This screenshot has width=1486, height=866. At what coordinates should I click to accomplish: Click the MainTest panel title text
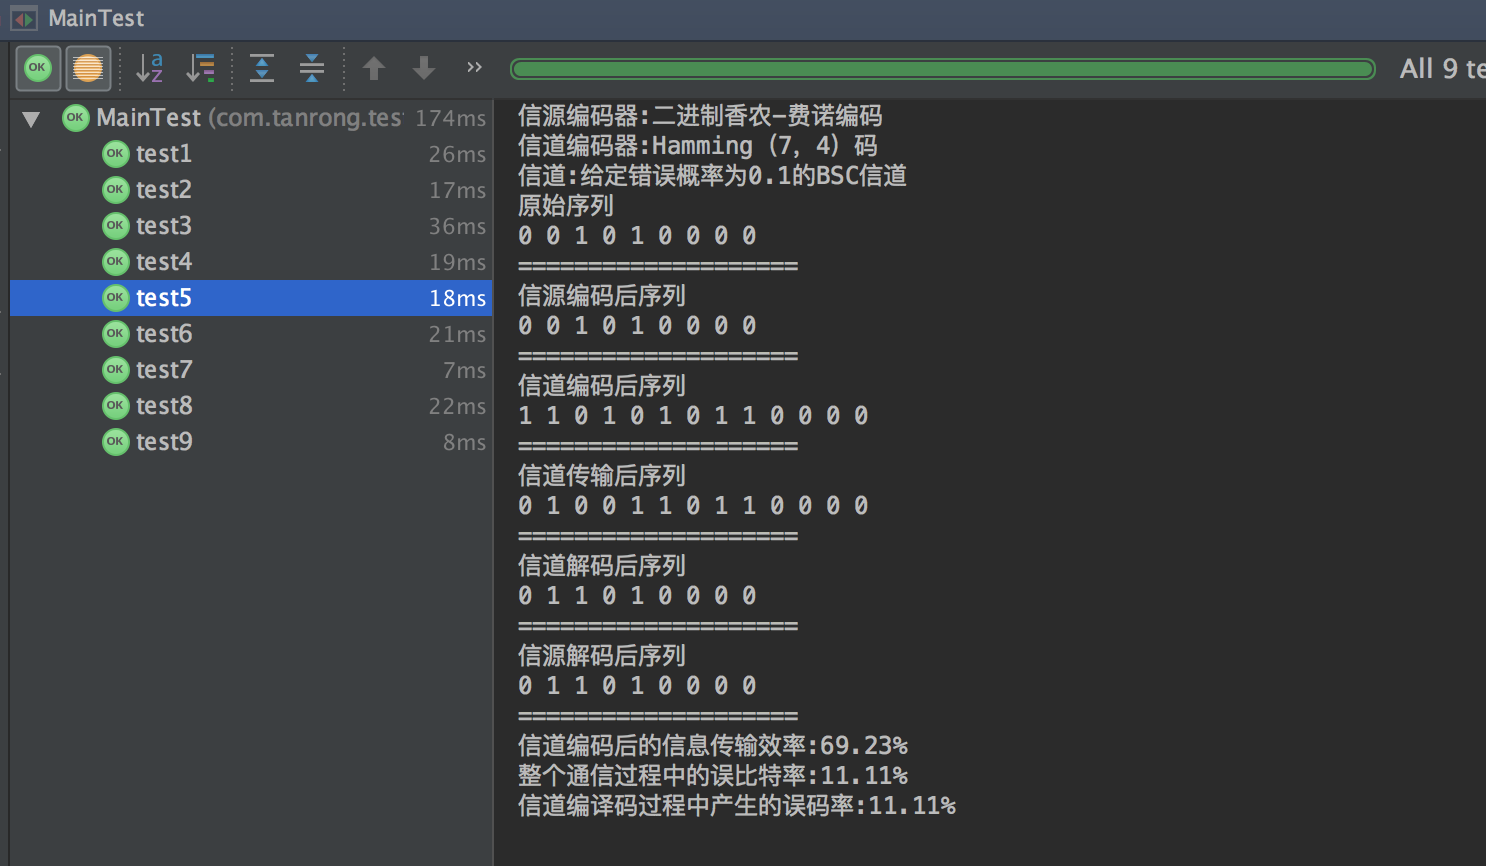point(96,18)
